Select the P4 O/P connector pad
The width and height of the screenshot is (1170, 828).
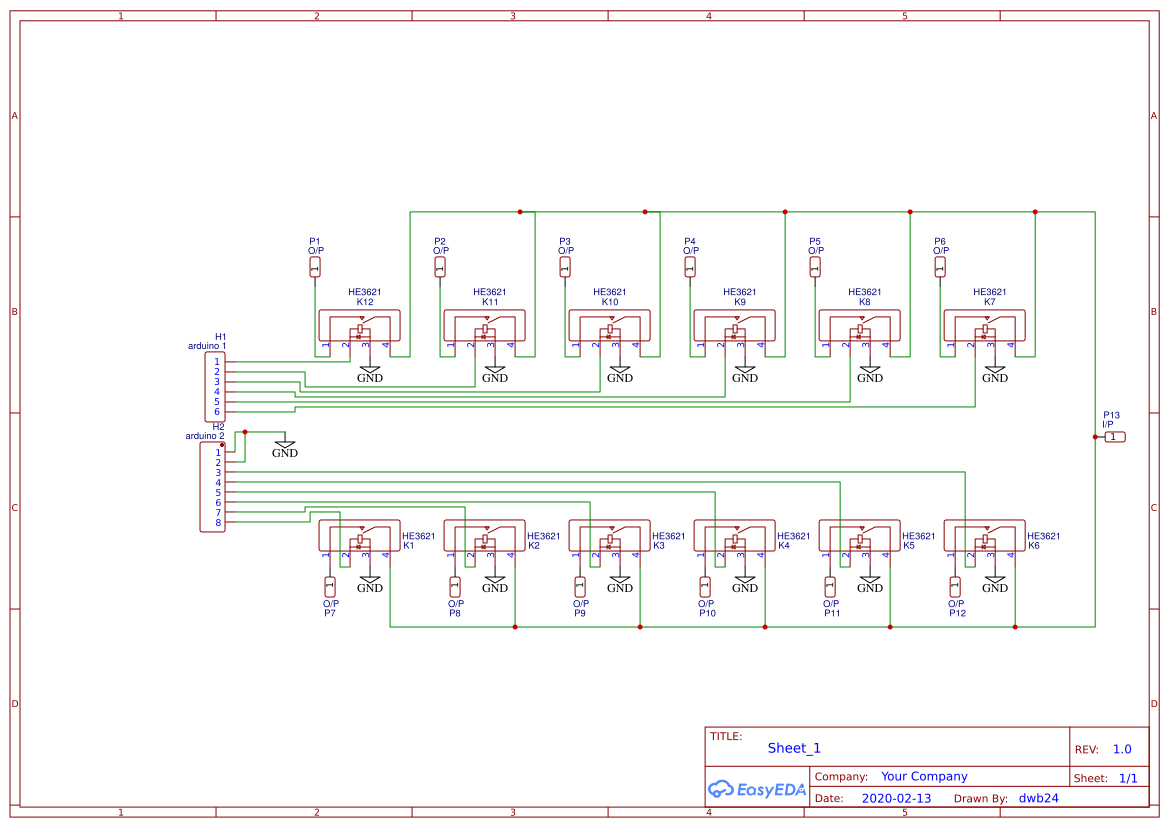coord(690,267)
